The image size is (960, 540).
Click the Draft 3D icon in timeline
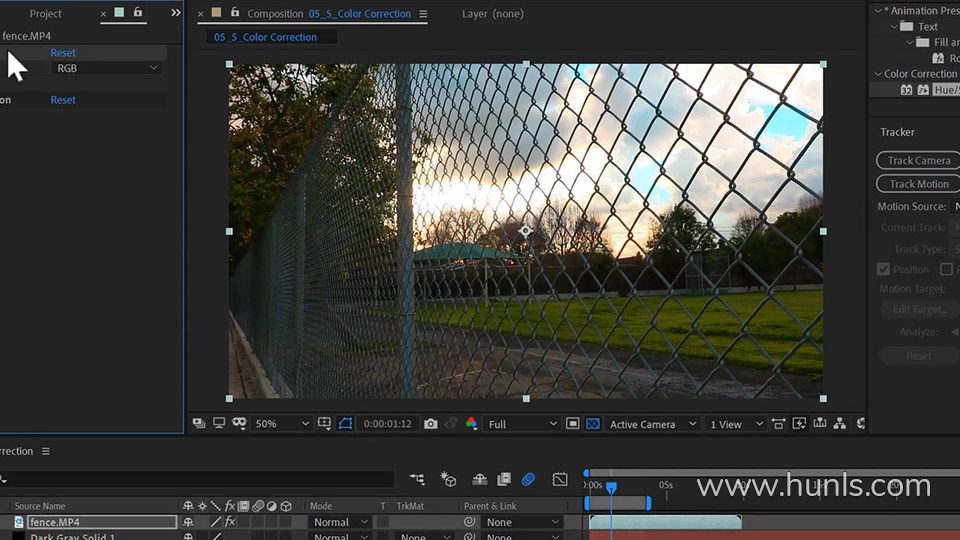pos(448,479)
